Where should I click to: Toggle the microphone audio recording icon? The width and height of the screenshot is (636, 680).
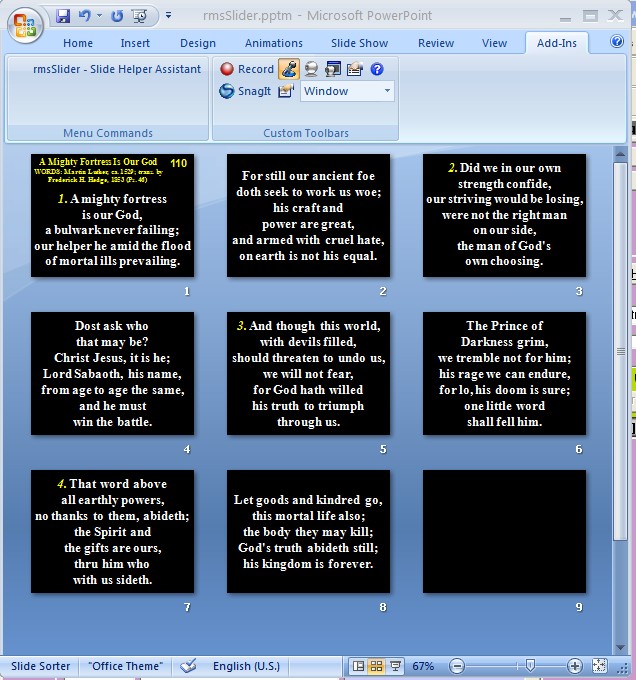click(x=289, y=69)
